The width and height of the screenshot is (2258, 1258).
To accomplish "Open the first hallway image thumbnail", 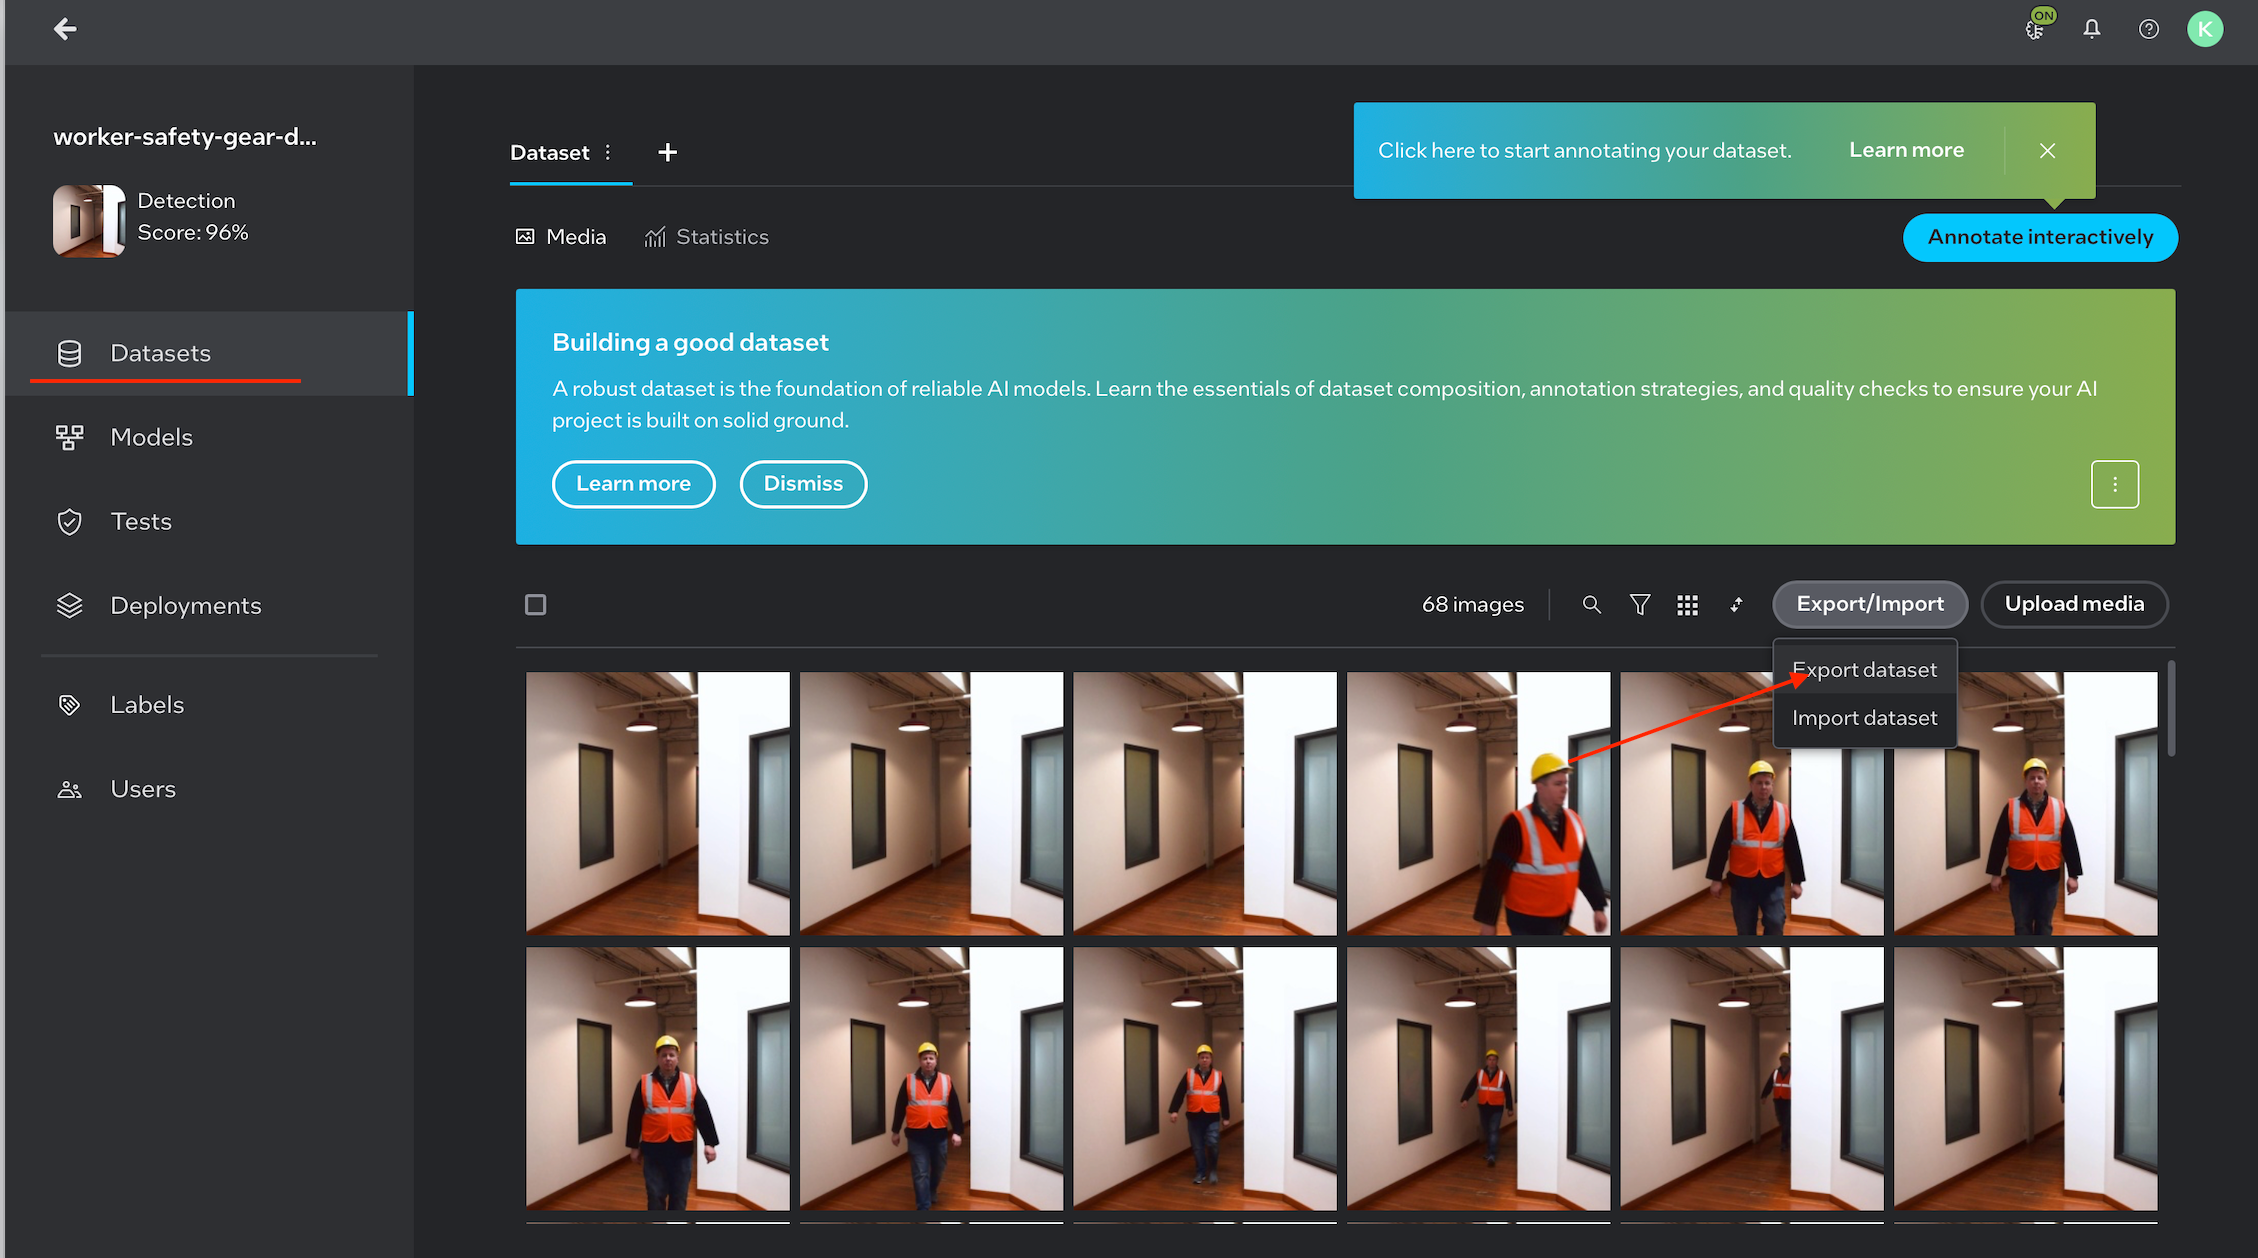I will pyautogui.click(x=658, y=803).
